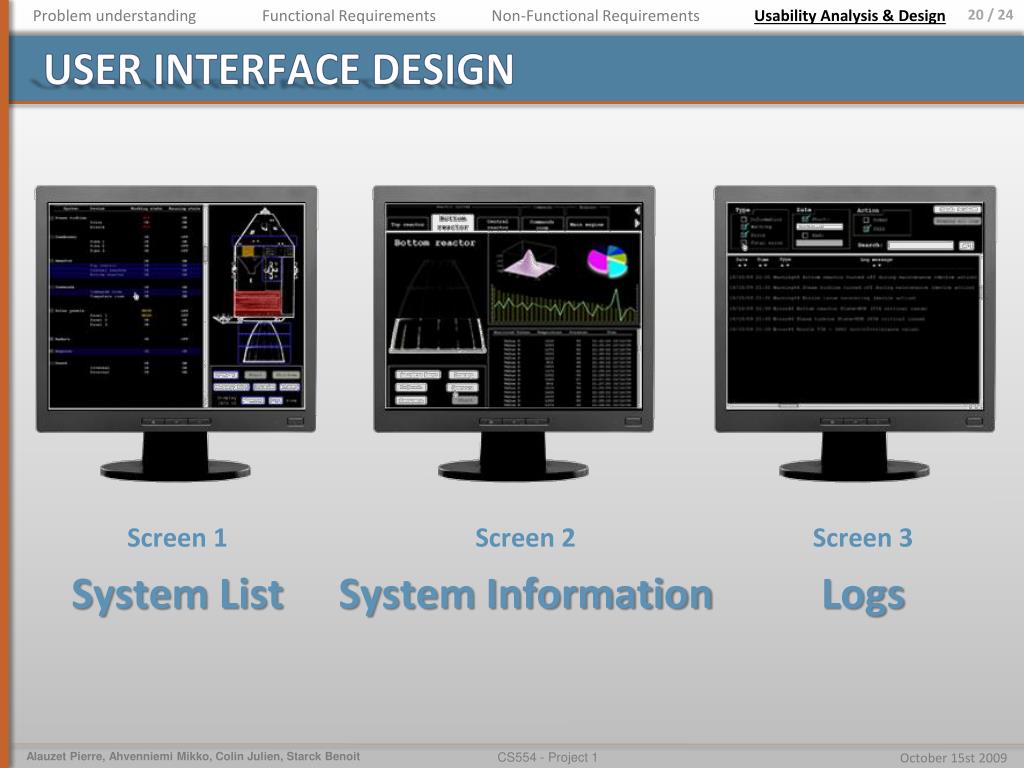Check the unchecked Action group checkbox
Viewport: 1024px width, 768px height.
pyautogui.click(x=867, y=219)
